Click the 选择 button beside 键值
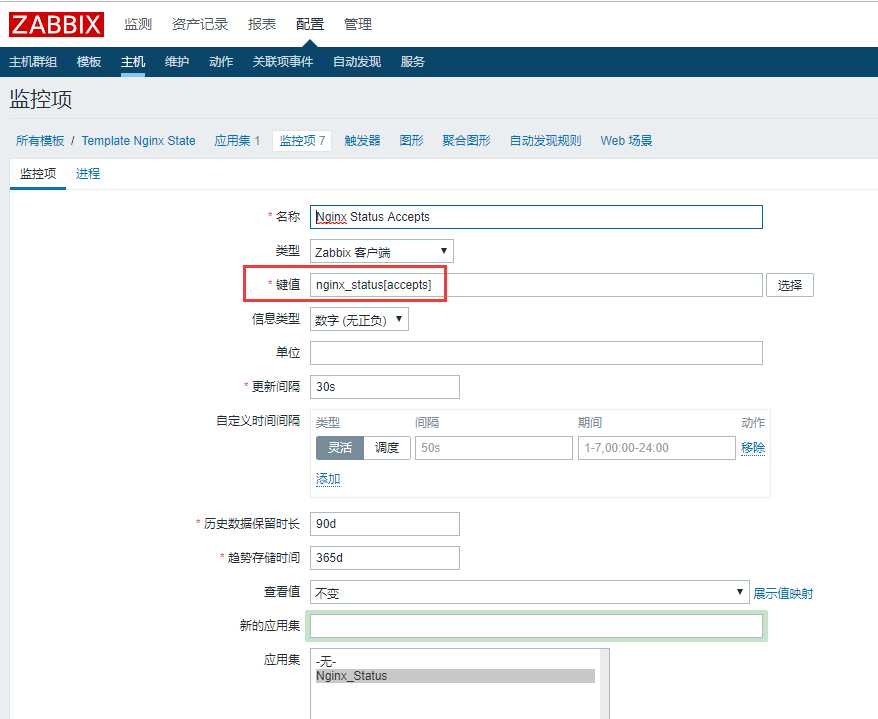The width and height of the screenshot is (878, 719). click(x=790, y=285)
